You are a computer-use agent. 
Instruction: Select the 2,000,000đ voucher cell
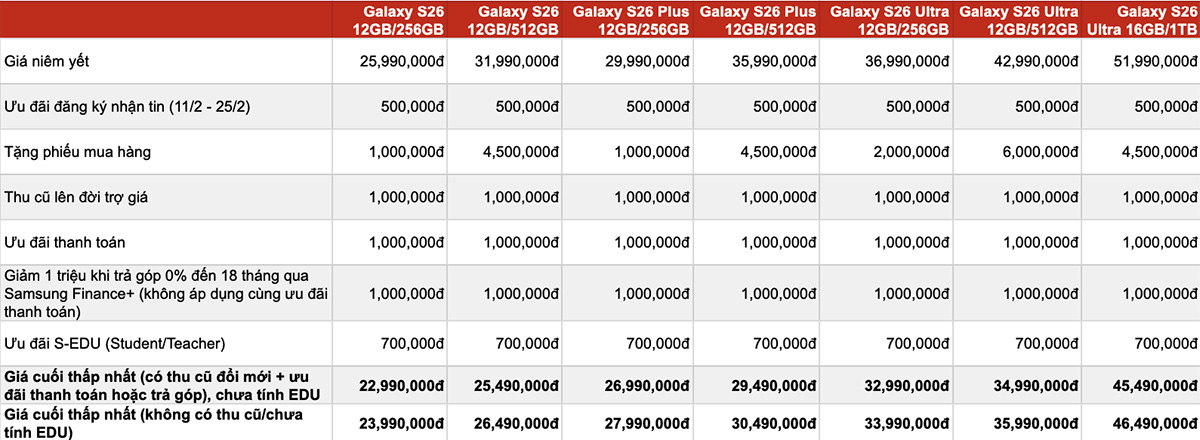[904, 151]
